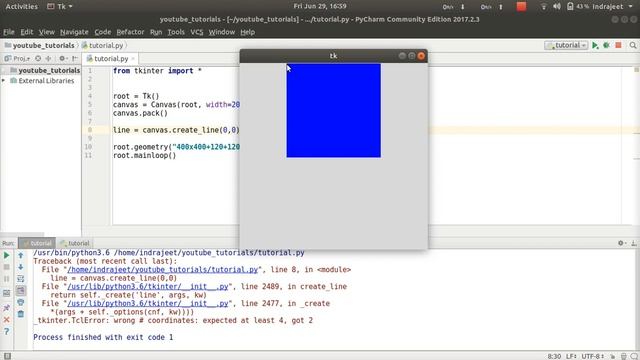Select youtube_tutorials project root in tree
Screen dimensions: 640x360
coord(45,71)
